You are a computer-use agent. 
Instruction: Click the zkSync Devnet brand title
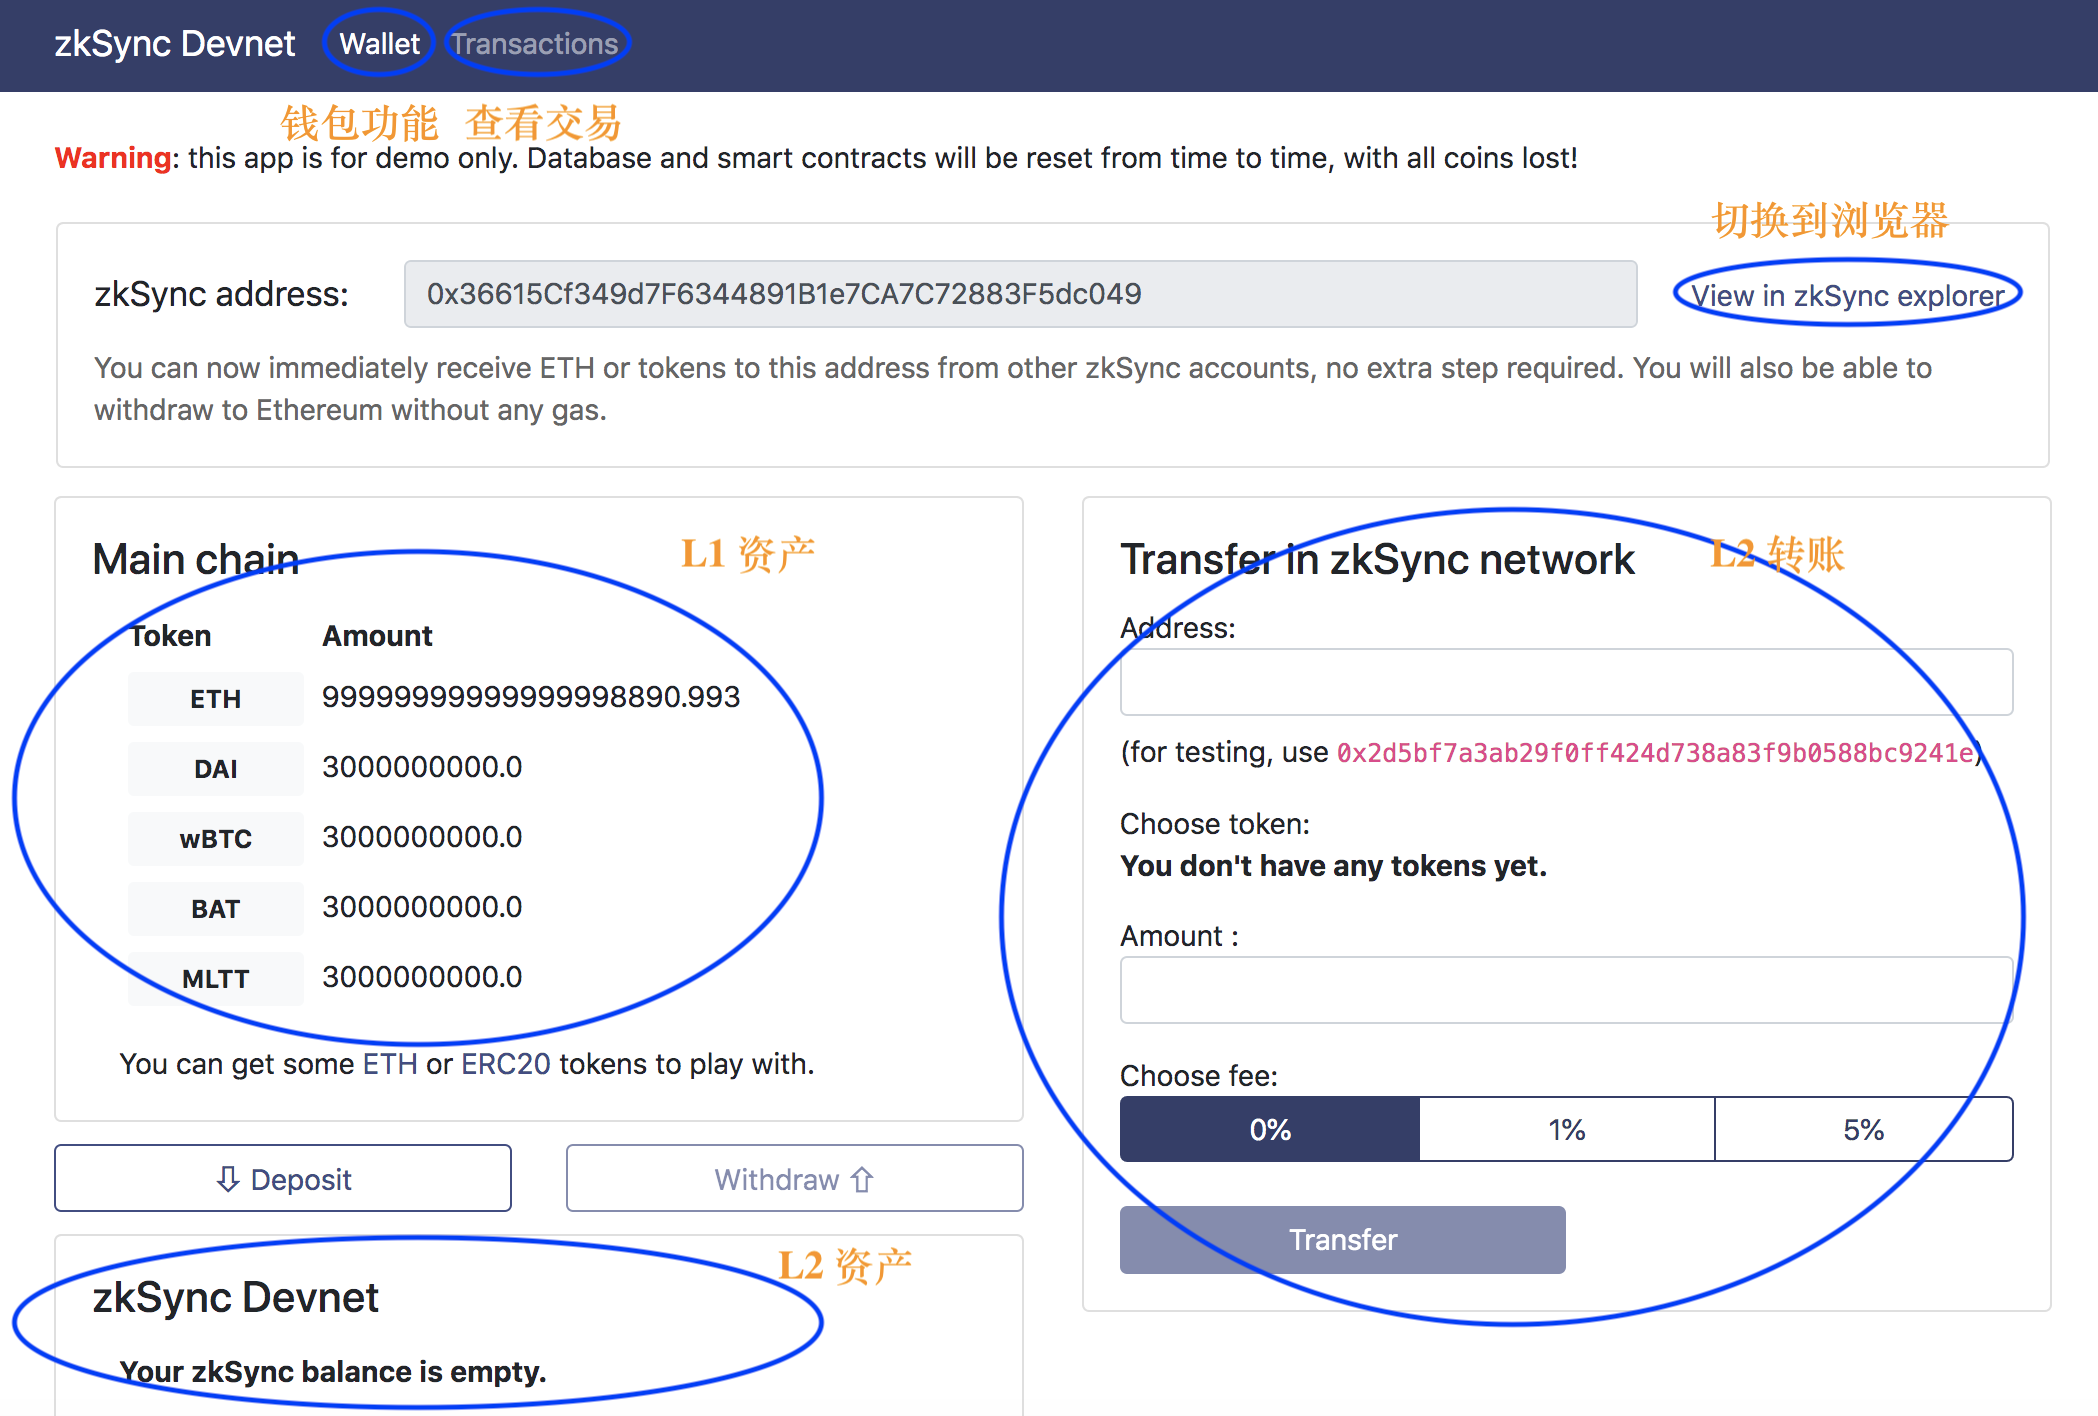(x=175, y=44)
